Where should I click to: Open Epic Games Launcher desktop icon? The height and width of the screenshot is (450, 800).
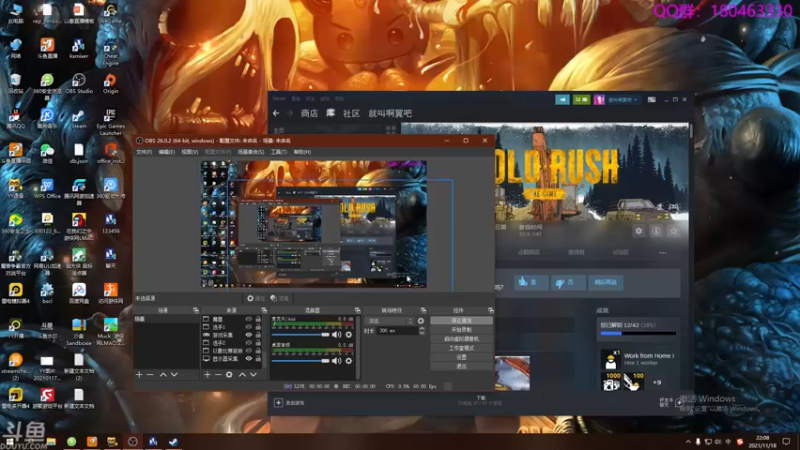[x=110, y=121]
